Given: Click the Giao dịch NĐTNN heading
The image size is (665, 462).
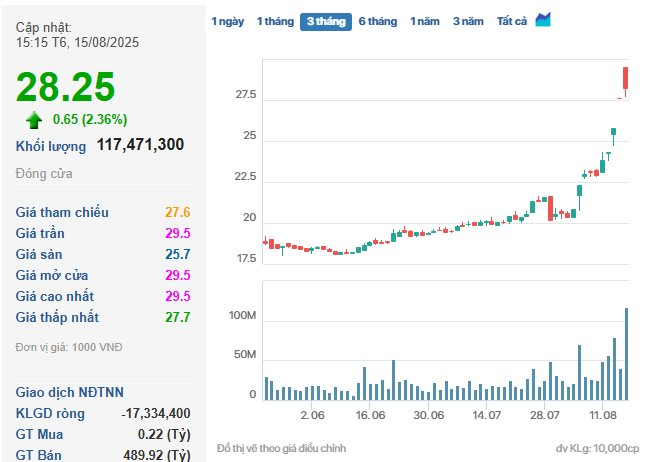Looking at the screenshot, I should click(70, 392).
